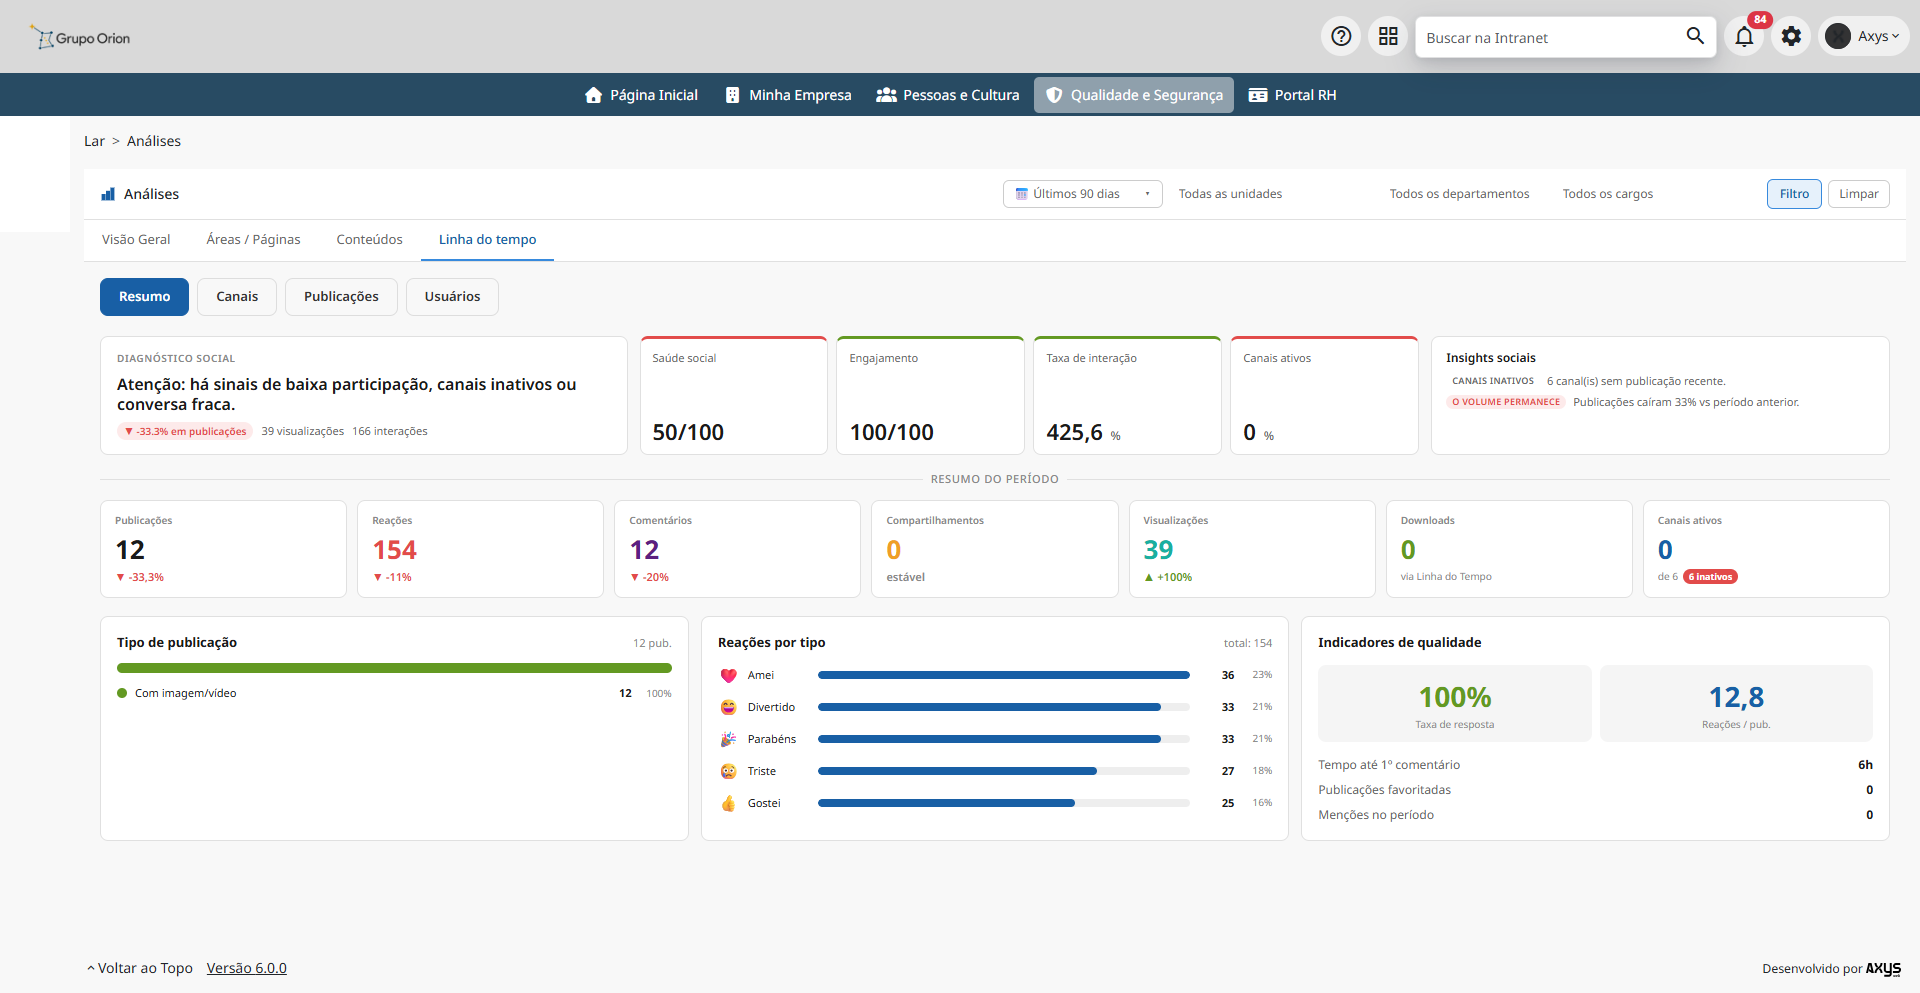Viewport: 1920px width, 993px height.
Task: Switch to the Conteúdos tab
Action: (369, 240)
